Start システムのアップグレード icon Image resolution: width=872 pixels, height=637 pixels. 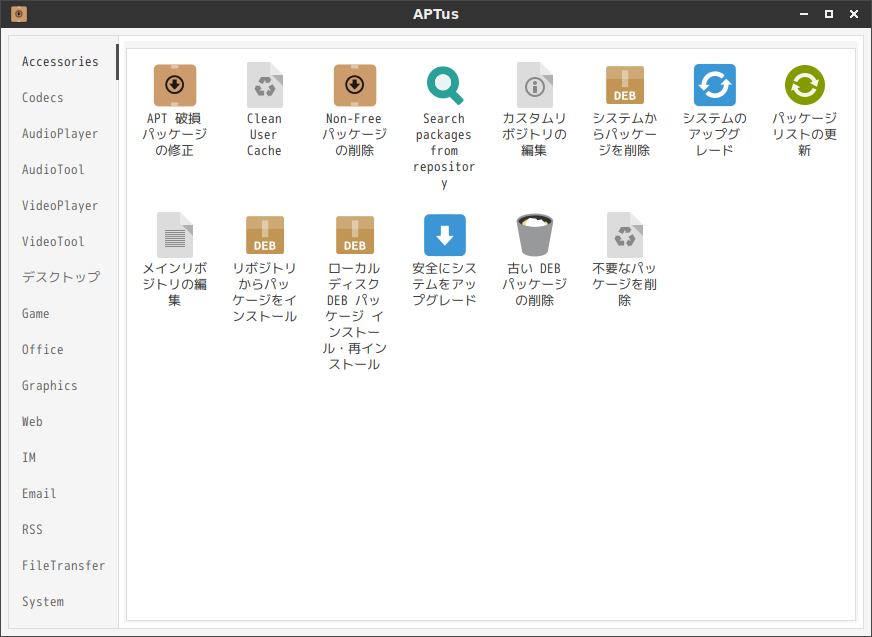pyautogui.click(x=715, y=85)
